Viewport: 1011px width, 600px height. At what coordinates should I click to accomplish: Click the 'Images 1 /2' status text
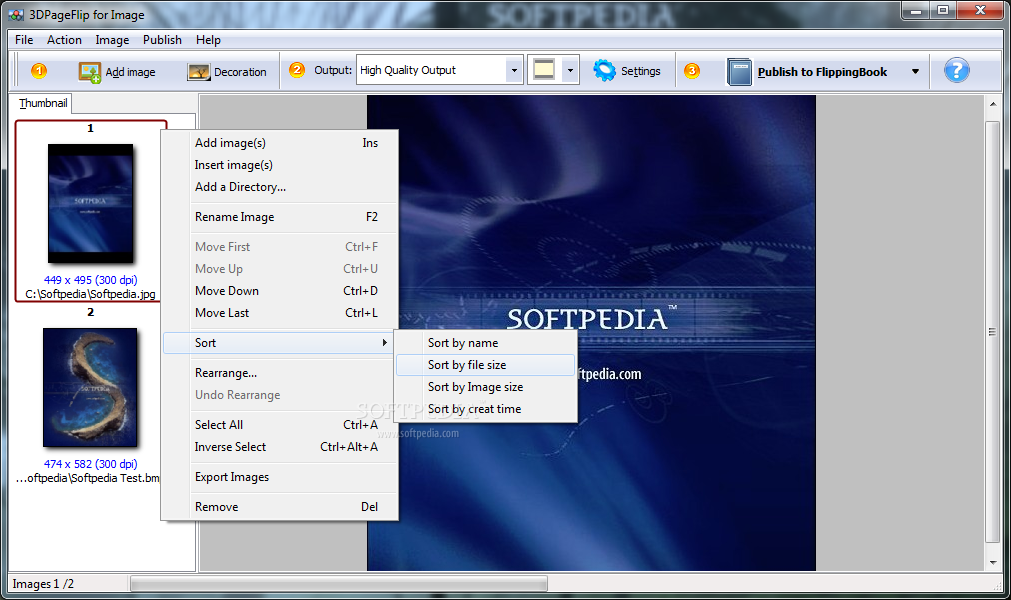point(43,584)
